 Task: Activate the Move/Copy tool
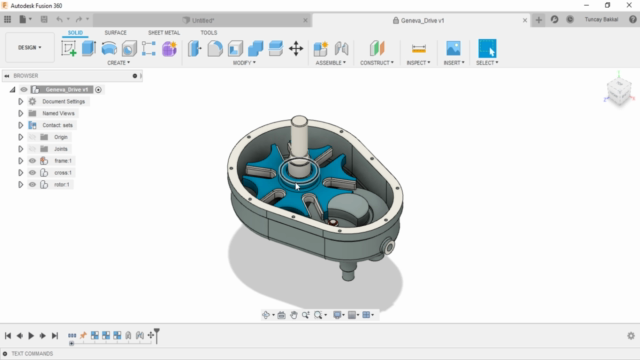(296, 49)
